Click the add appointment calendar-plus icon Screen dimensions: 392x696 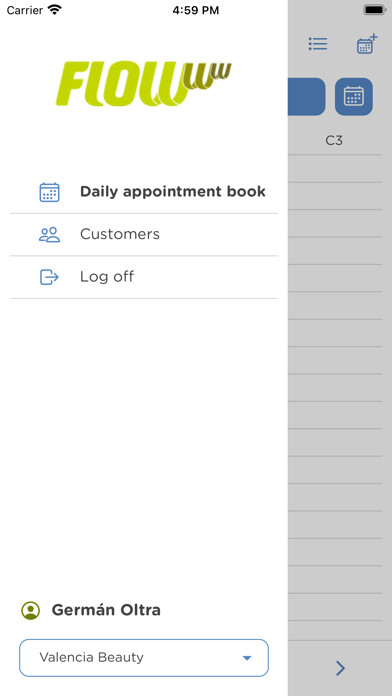(x=367, y=44)
